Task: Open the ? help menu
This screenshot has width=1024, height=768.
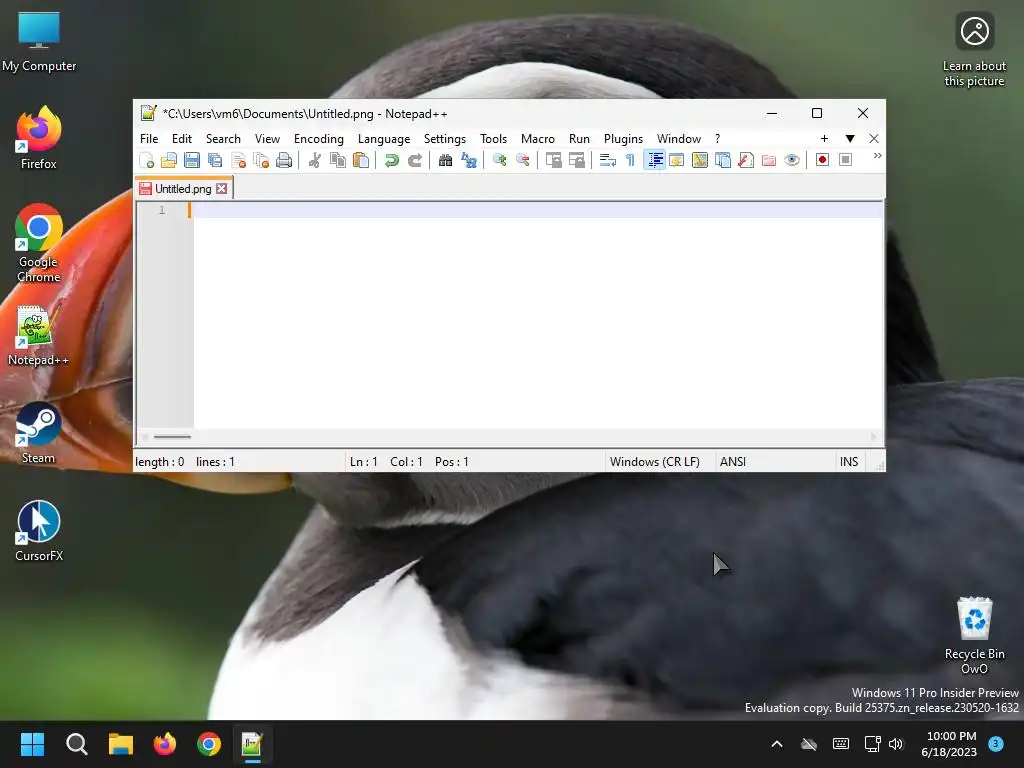Action: click(x=717, y=138)
